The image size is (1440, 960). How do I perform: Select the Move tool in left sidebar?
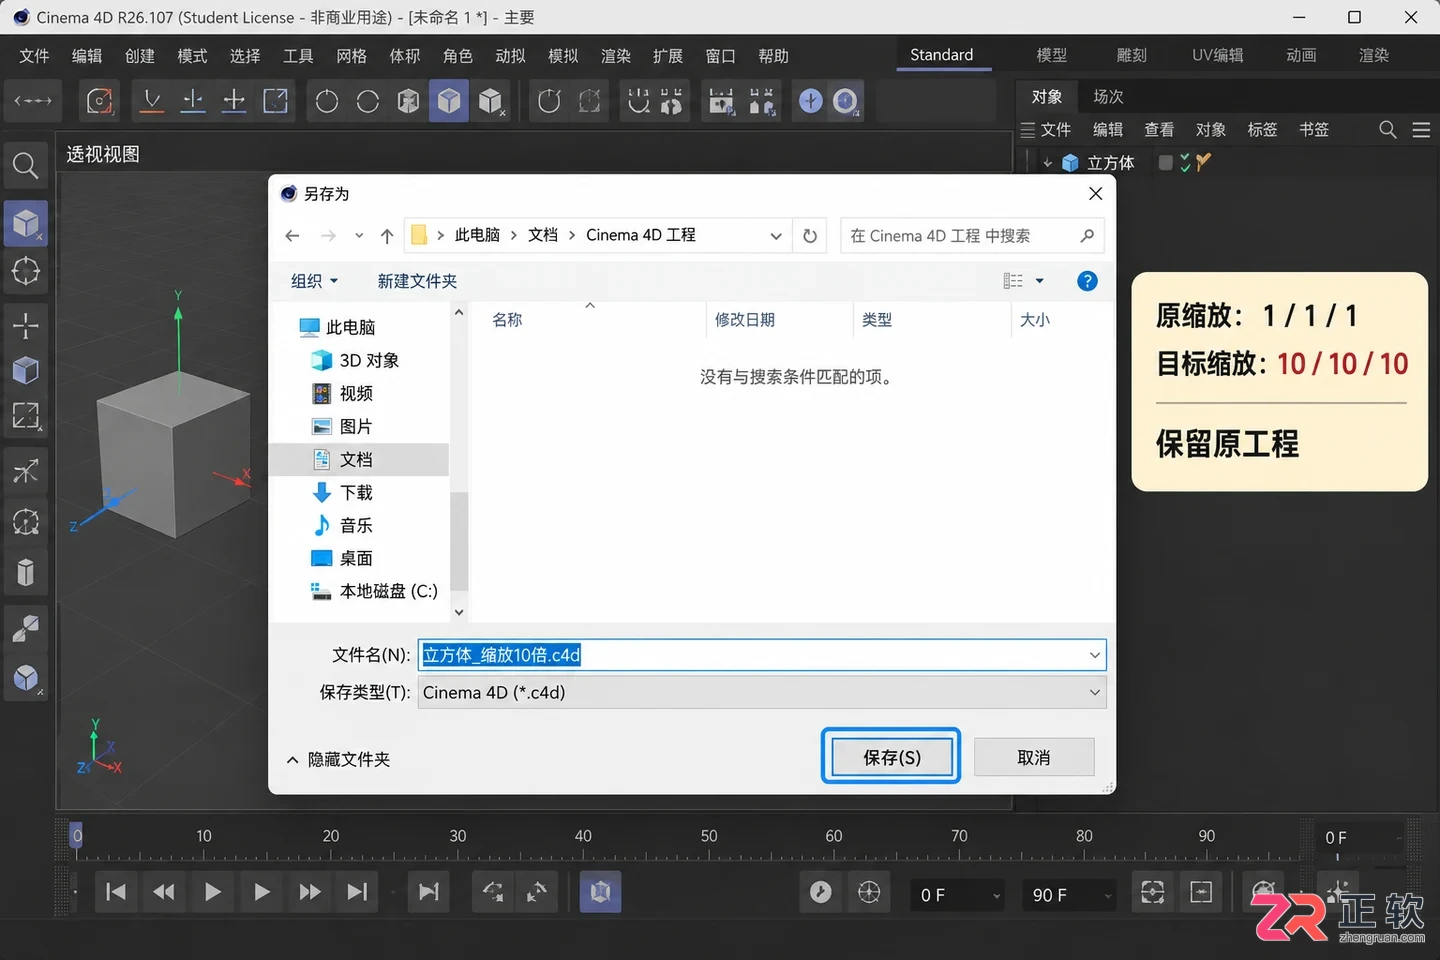coord(25,326)
